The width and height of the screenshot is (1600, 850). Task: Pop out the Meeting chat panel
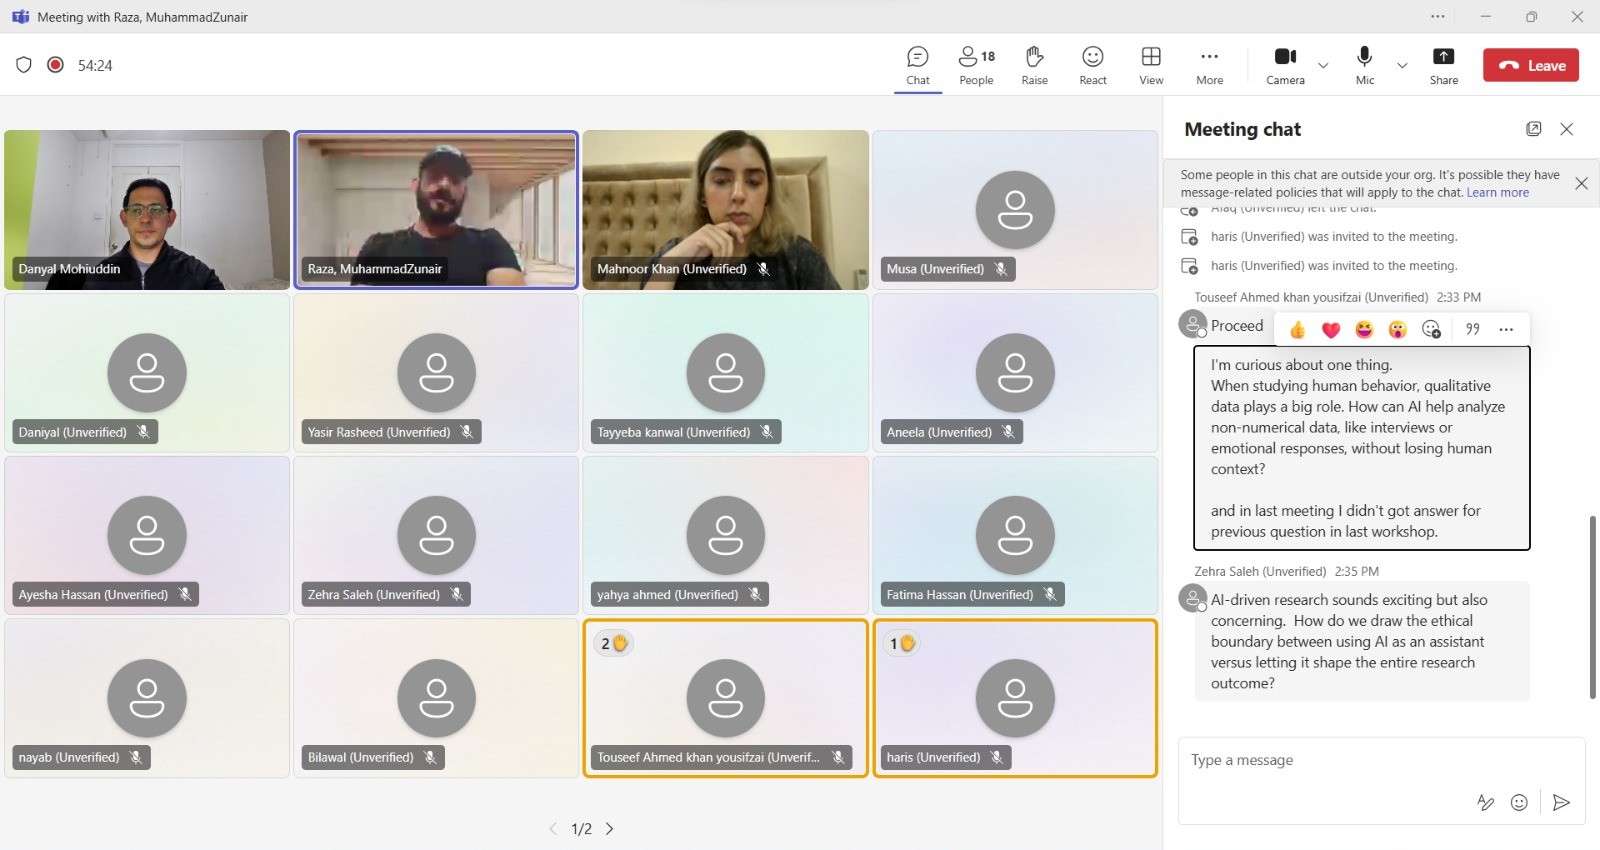(x=1533, y=129)
